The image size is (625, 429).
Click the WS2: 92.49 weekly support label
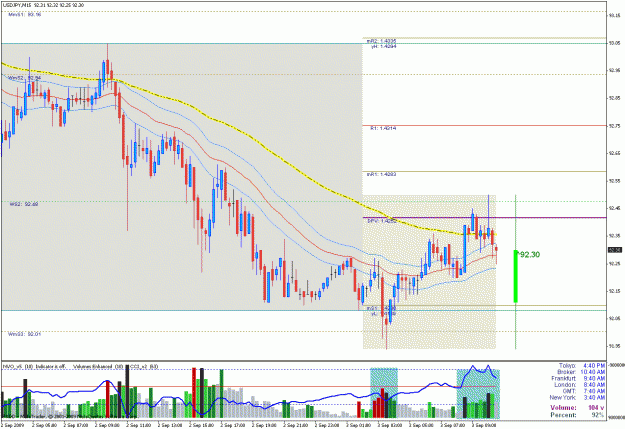pos(24,204)
